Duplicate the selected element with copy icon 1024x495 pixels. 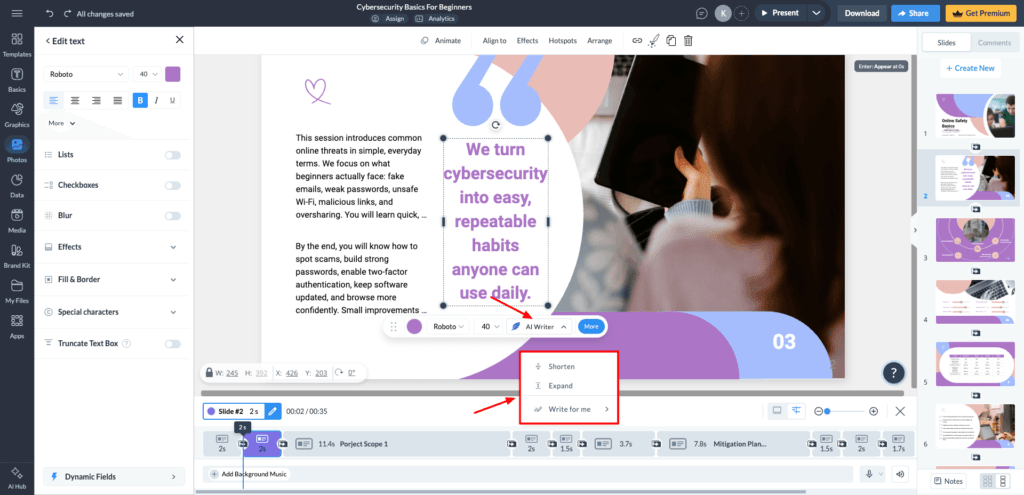click(x=671, y=40)
